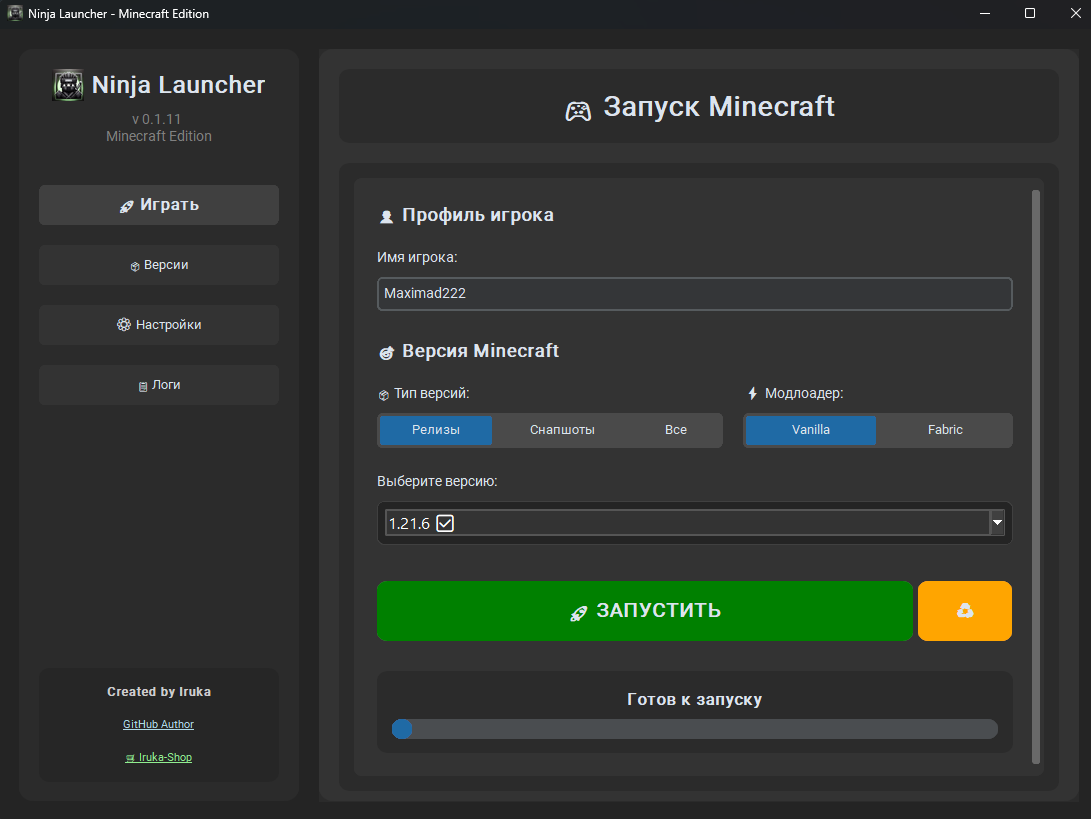Open the Логи section

[159, 385]
